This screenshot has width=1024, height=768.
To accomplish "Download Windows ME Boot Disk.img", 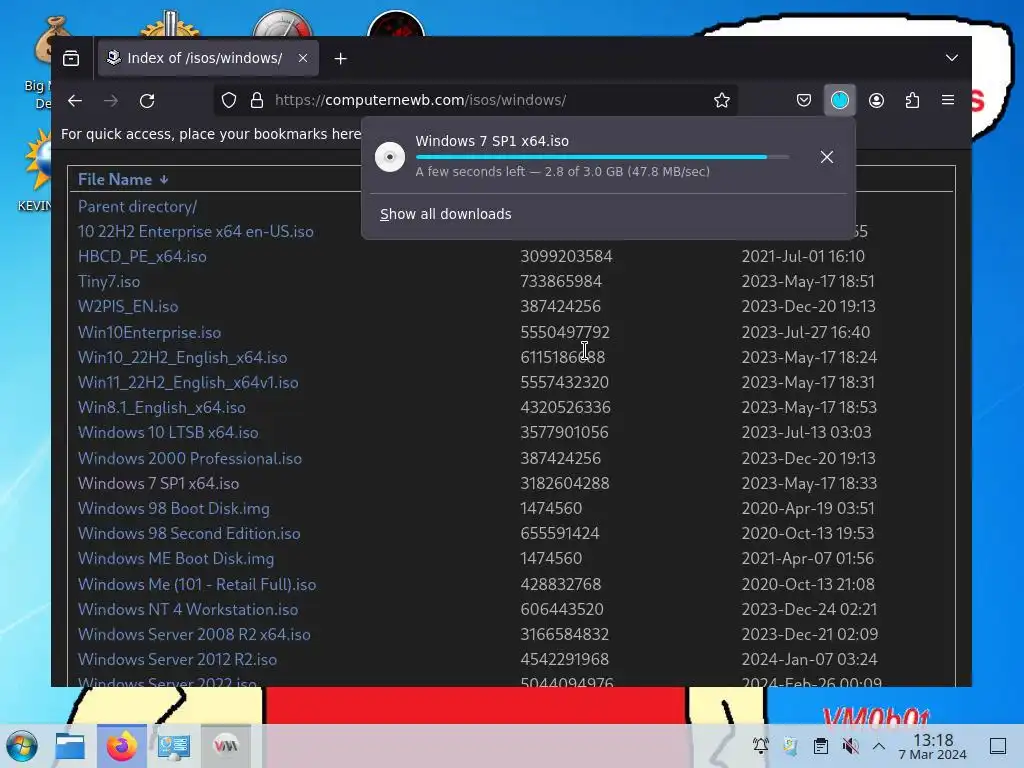I will [176, 558].
